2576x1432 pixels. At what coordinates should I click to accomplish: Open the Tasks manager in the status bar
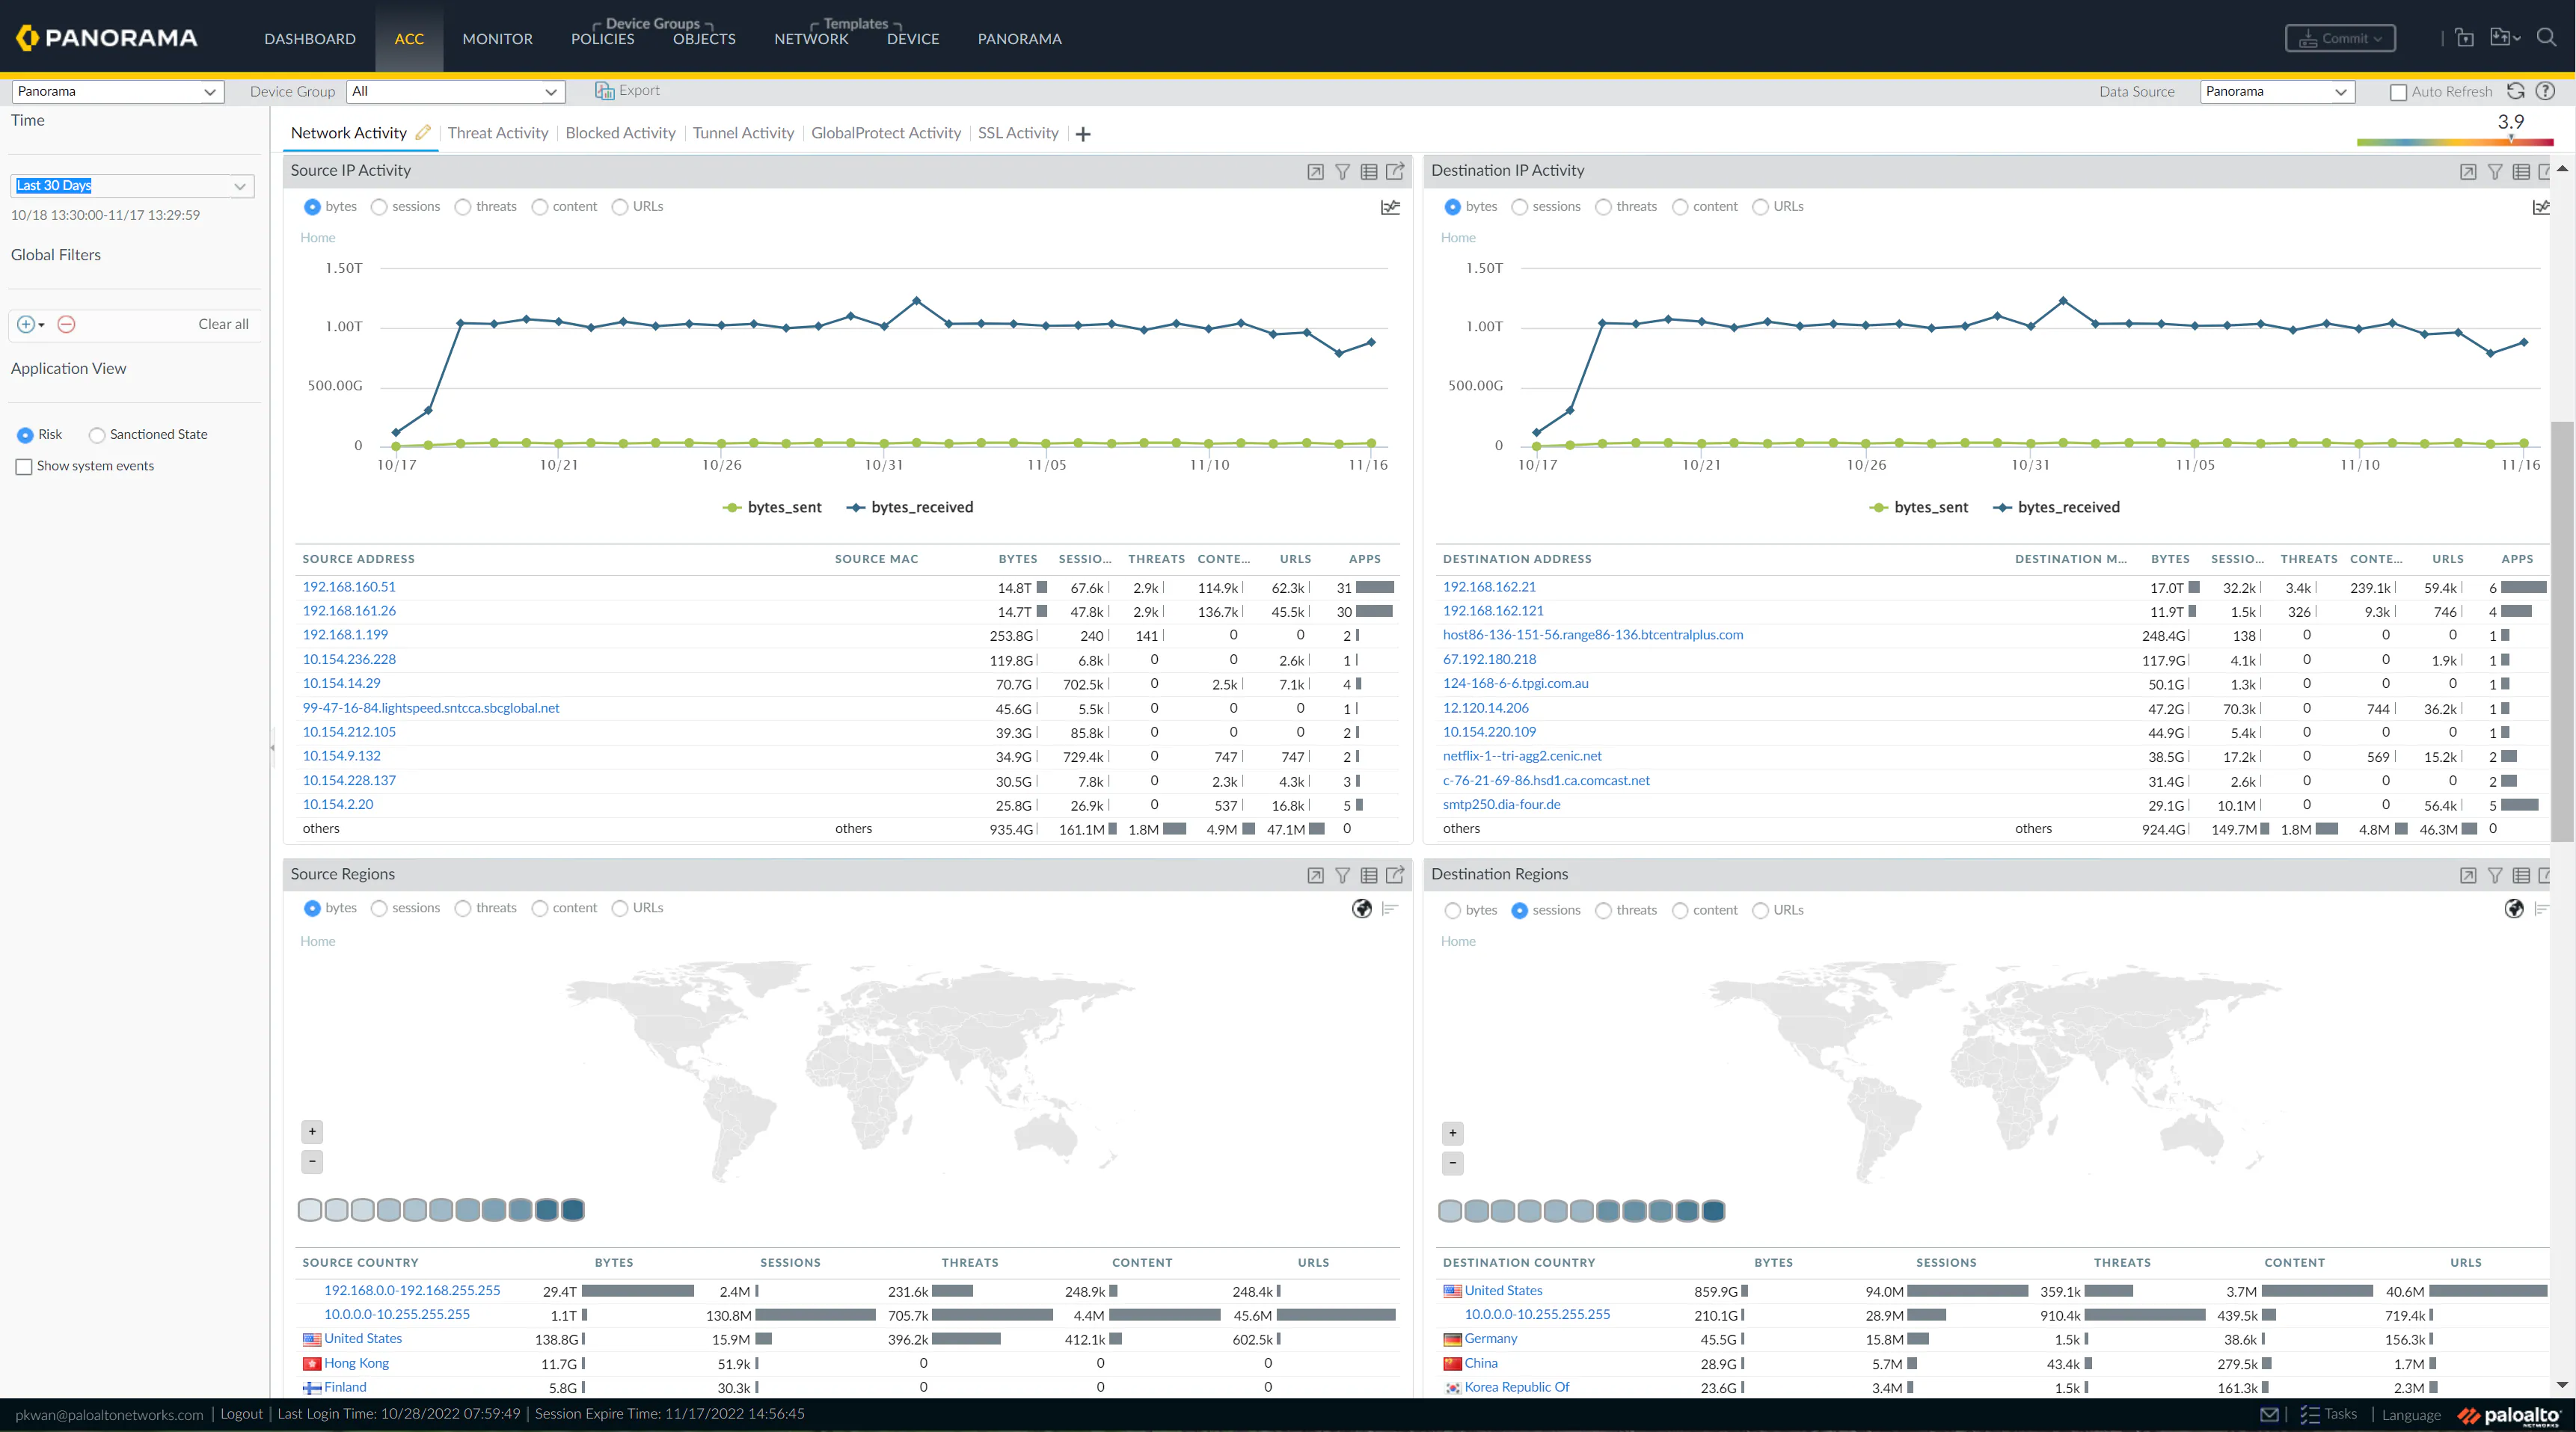click(x=2330, y=1414)
